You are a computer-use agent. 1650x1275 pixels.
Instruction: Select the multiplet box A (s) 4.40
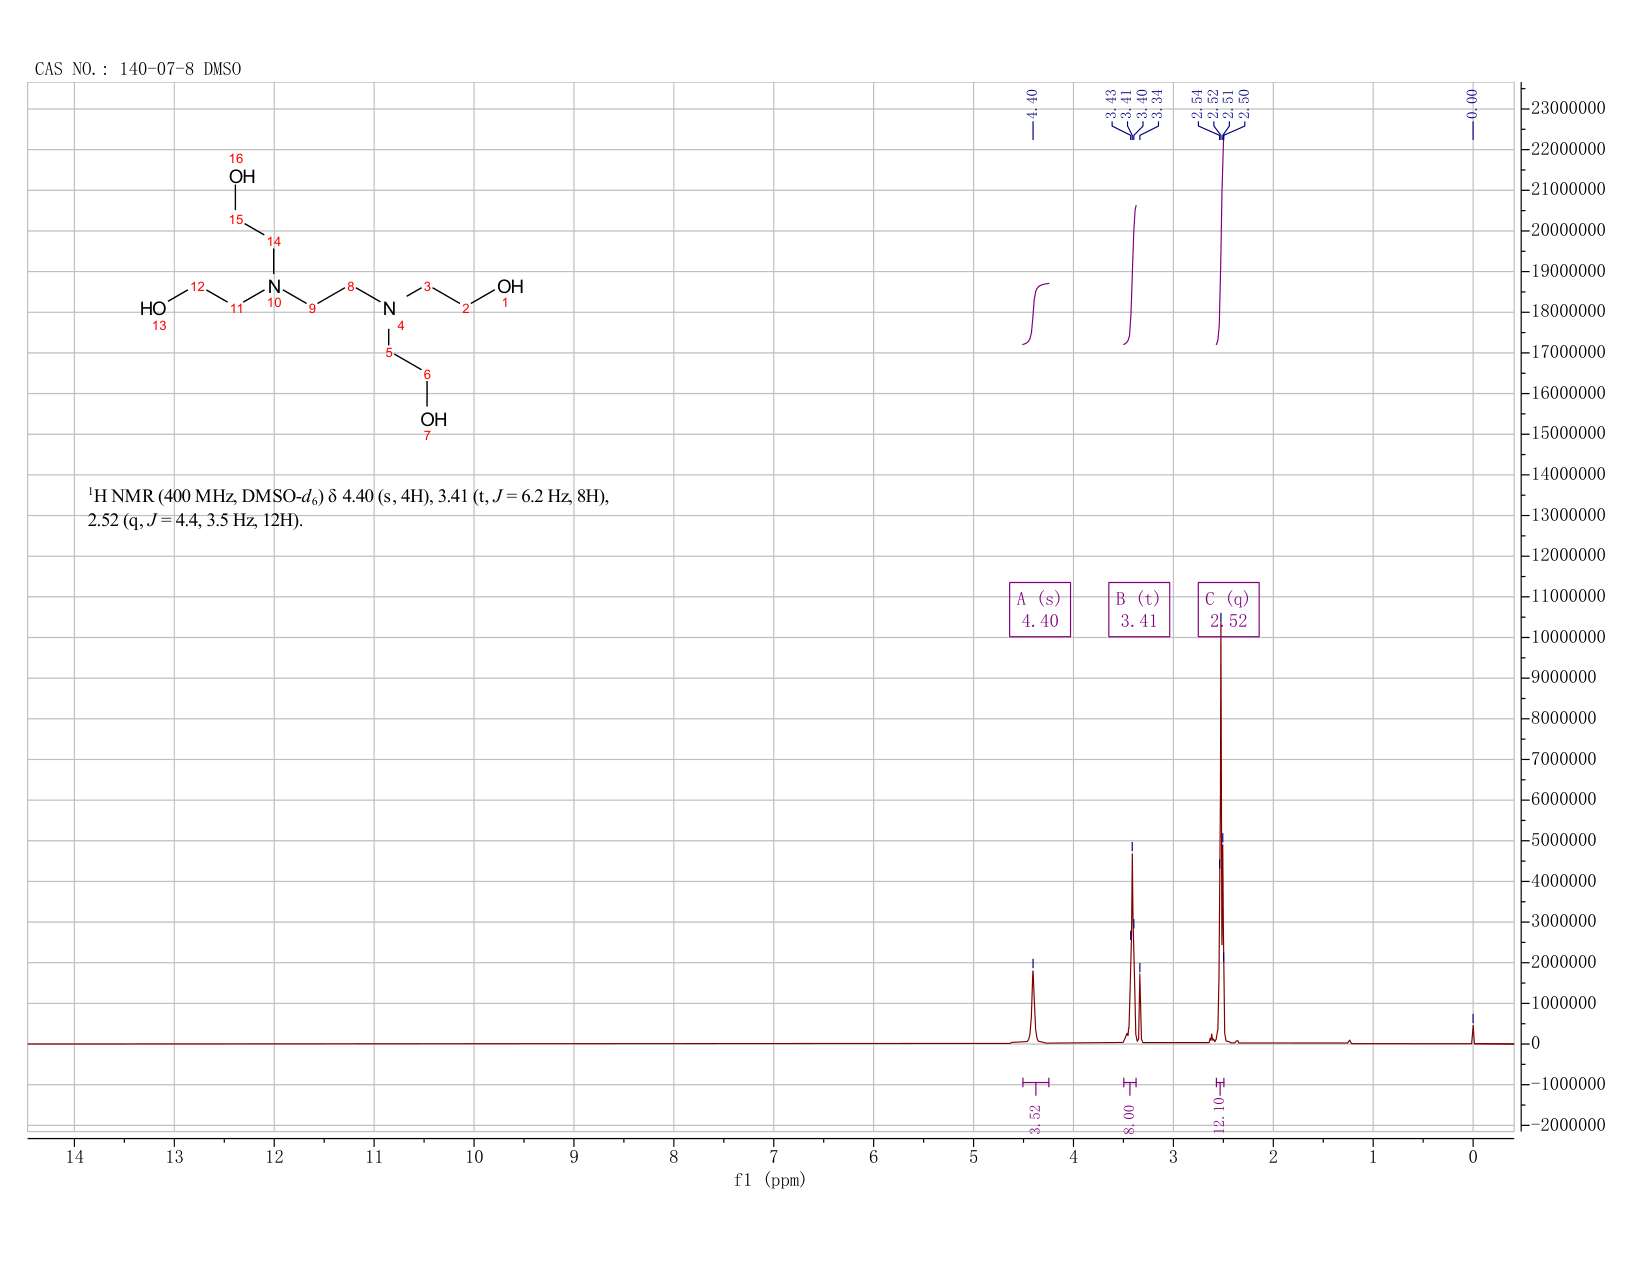tap(1040, 610)
